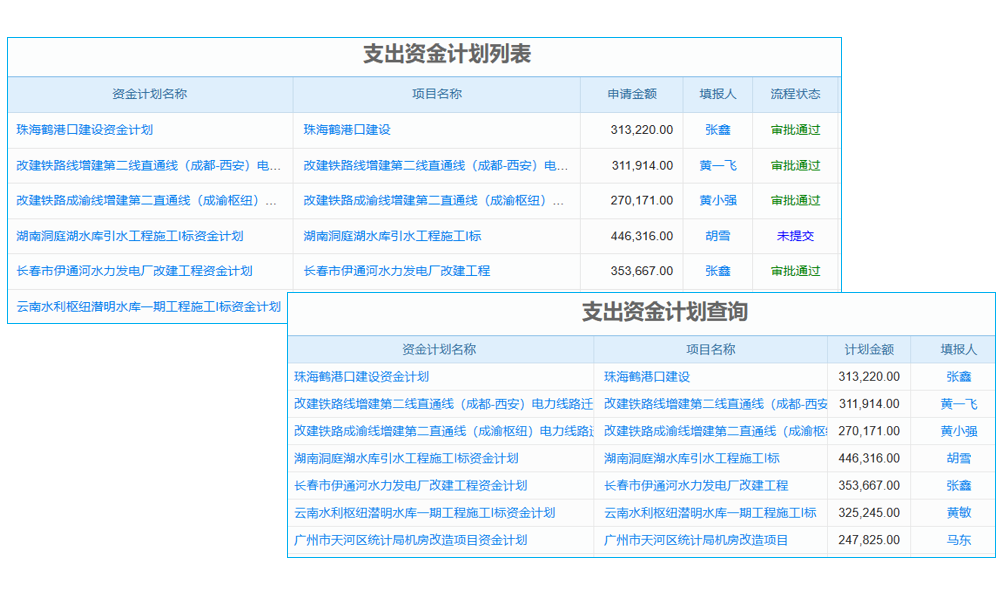Select filler 张鑫 in the first row

716,130
